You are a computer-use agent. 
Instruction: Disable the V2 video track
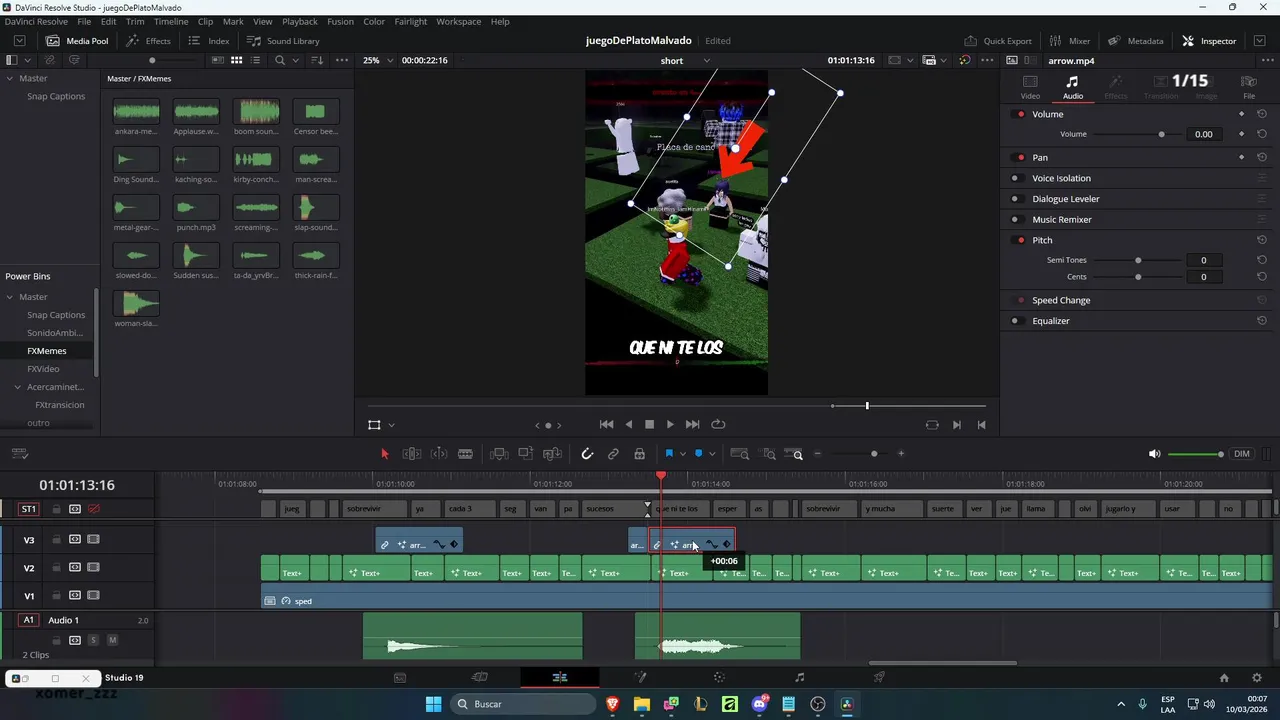(x=93, y=567)
